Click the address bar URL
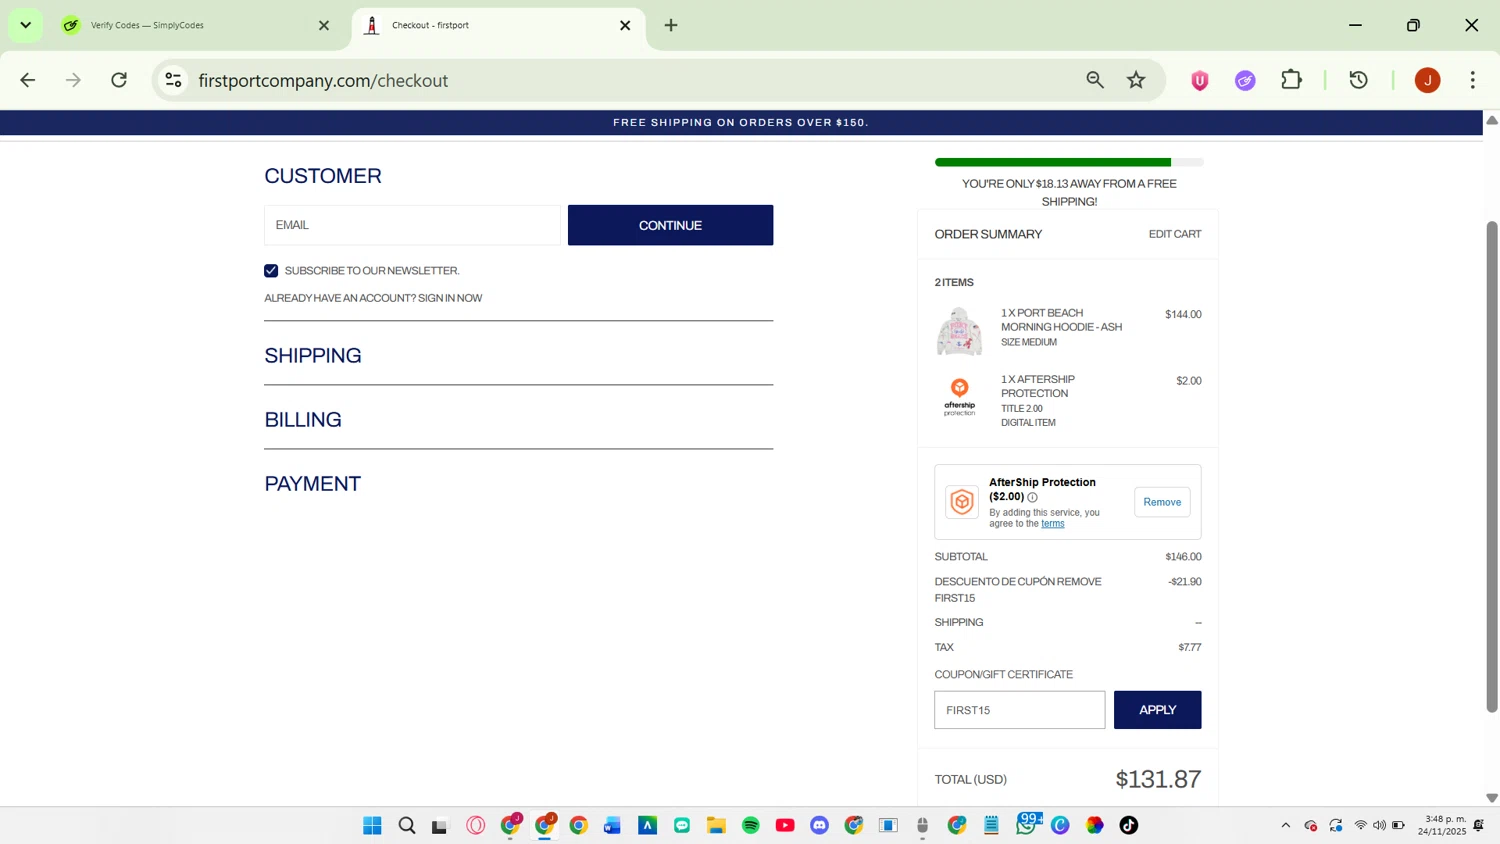Screen dimensions: 1500x844 (x=323, y=80)
